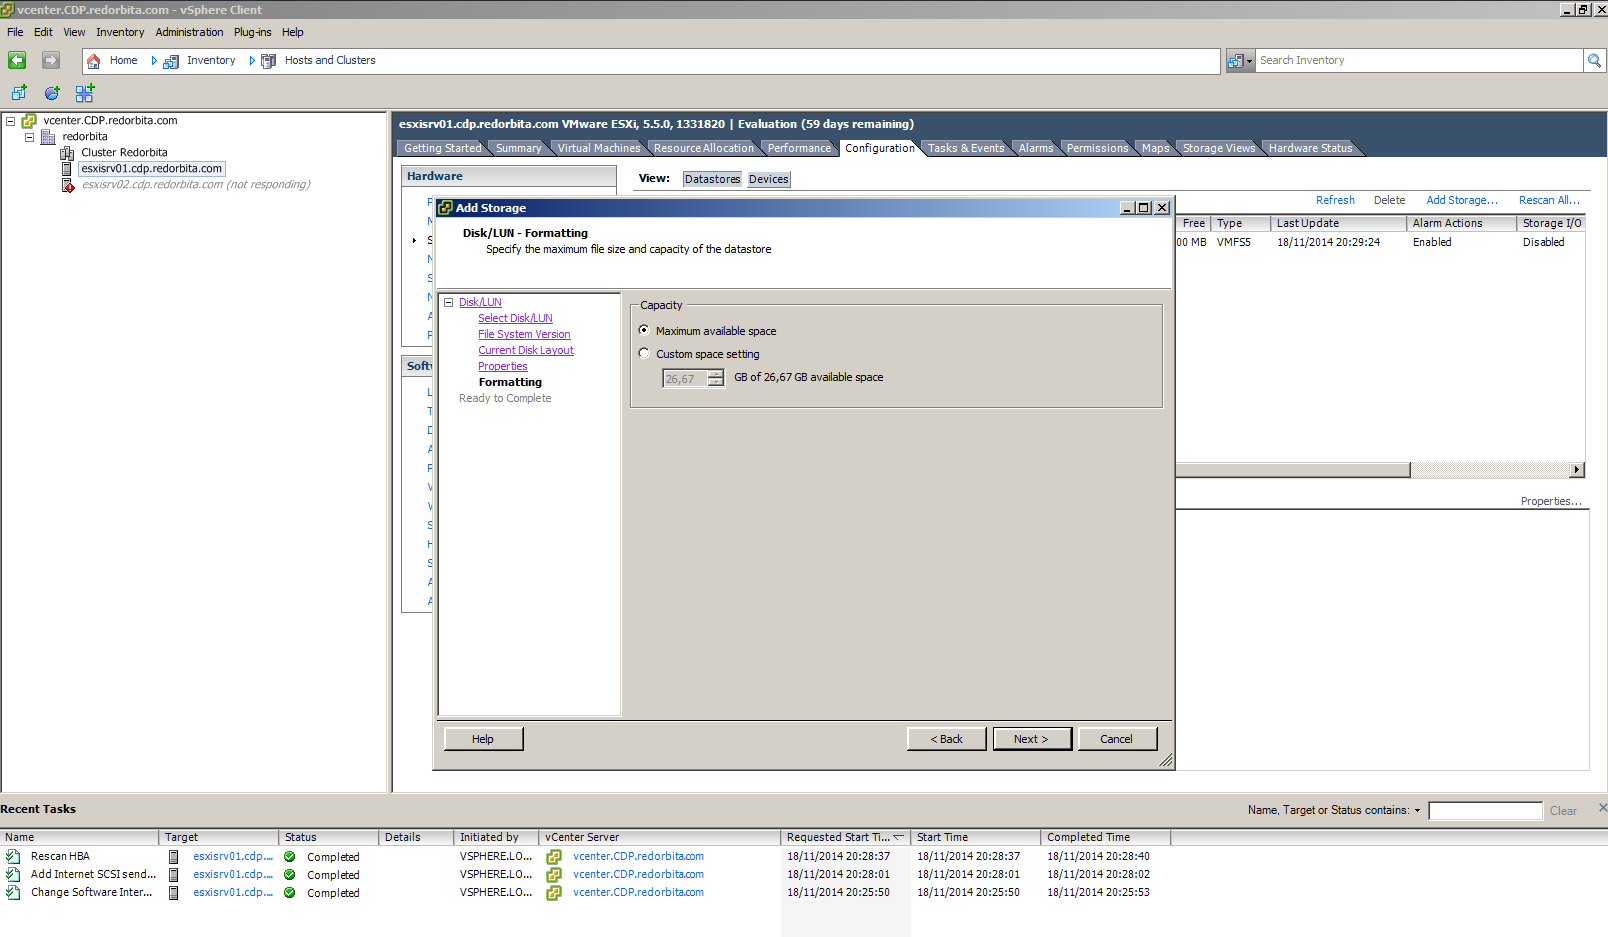
Task: Click the magnifier search inventory icon
Action: 1594,61
